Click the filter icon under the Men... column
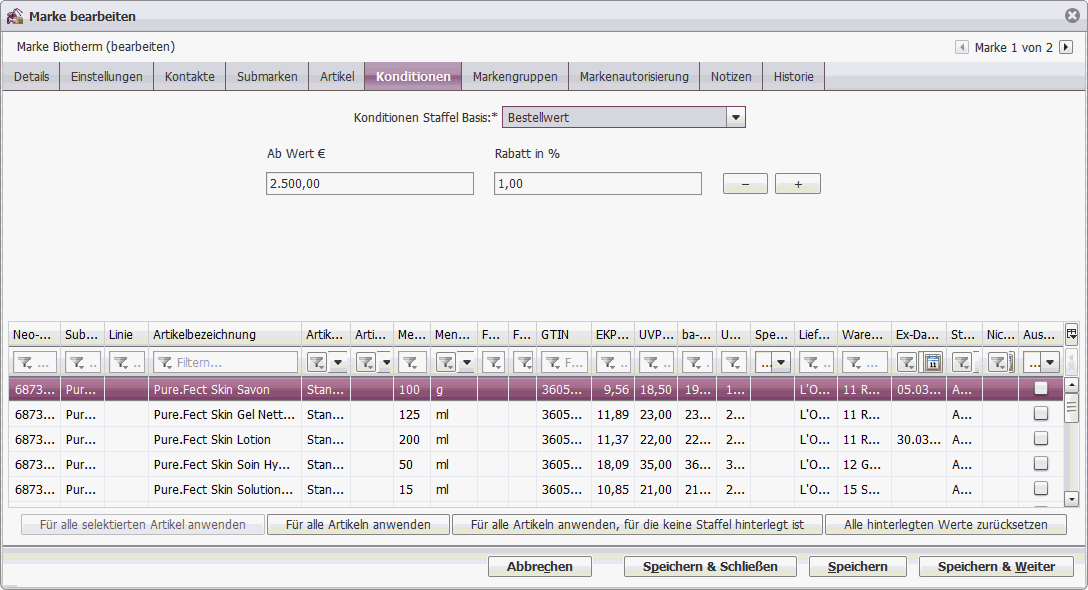 point(445,362)
